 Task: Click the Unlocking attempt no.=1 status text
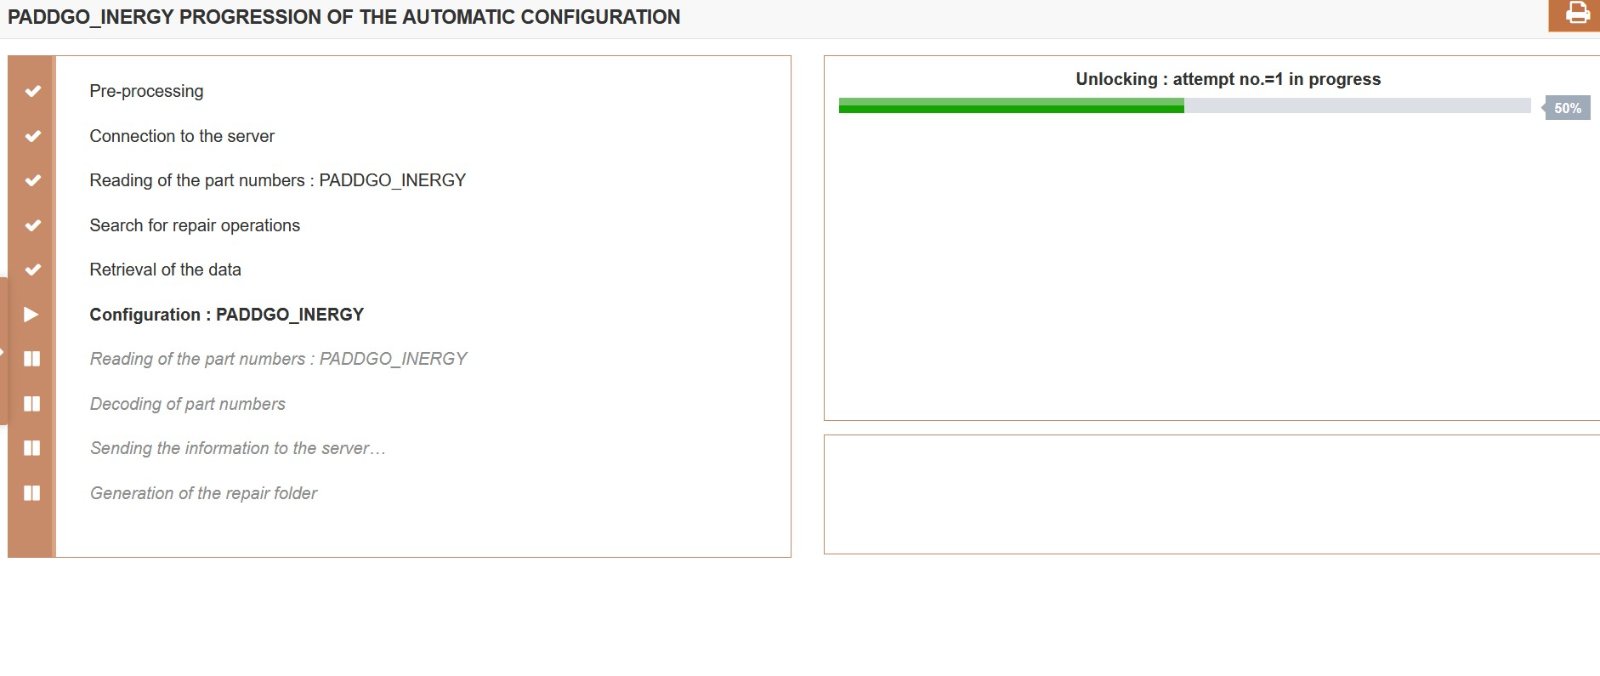pos(1228,79)
